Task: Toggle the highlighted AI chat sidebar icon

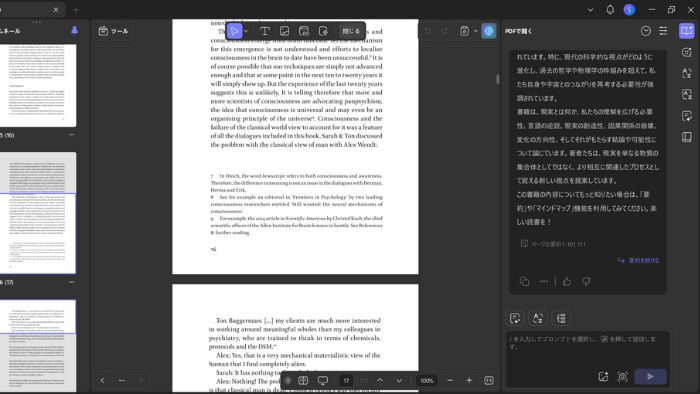Action: pos(687,31)
